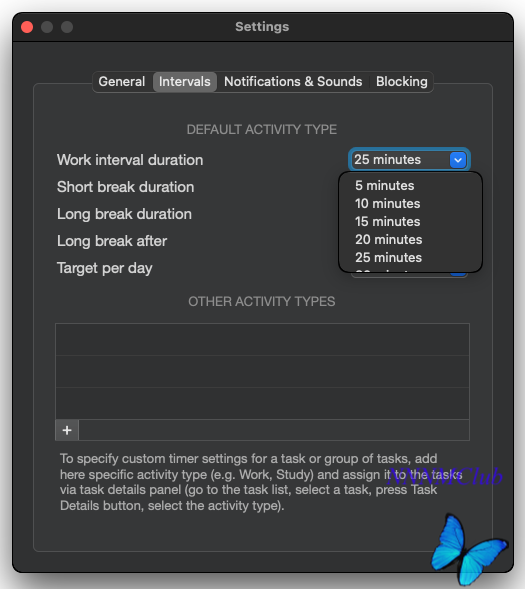Go to the Blocking tab
525x589 pixels.
point(401,82)
